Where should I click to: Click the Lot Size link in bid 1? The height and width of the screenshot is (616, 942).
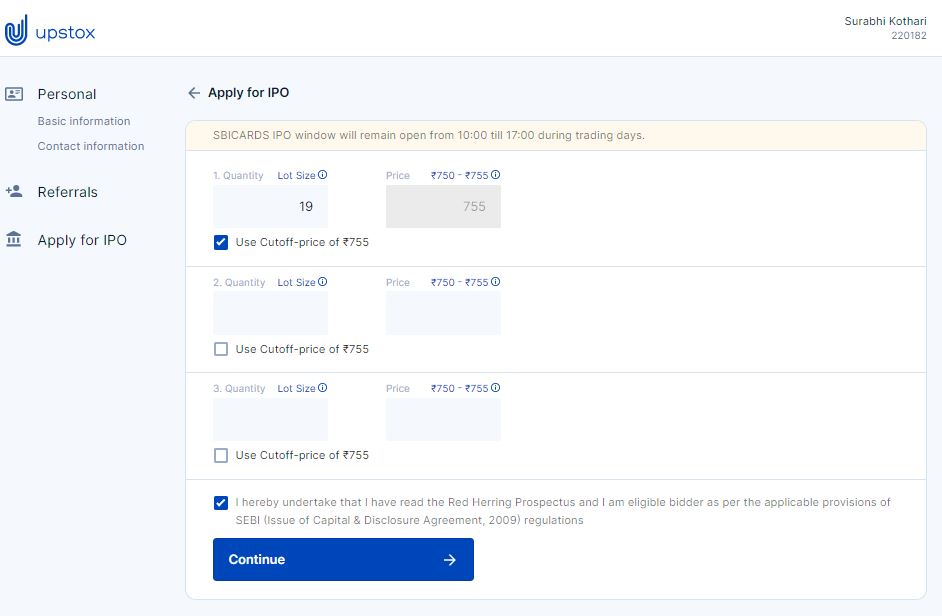(x=296, y=175)
